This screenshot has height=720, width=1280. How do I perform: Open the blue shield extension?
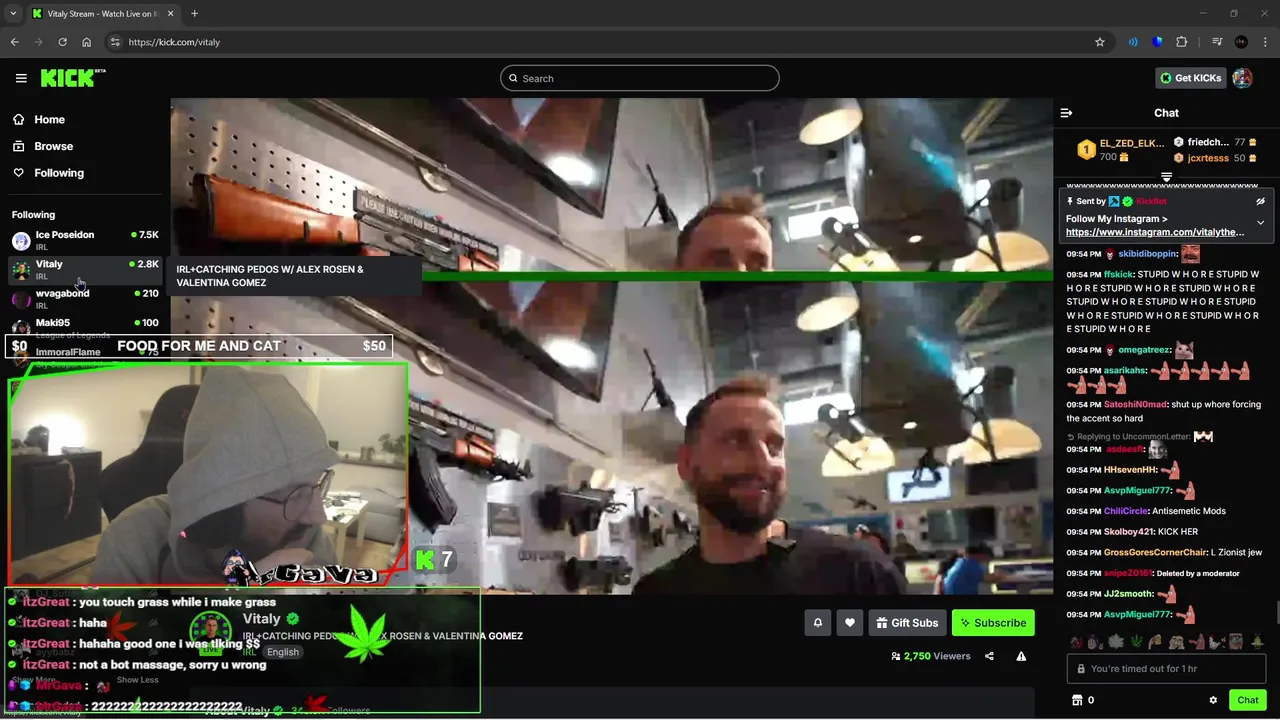point(1158,42)
